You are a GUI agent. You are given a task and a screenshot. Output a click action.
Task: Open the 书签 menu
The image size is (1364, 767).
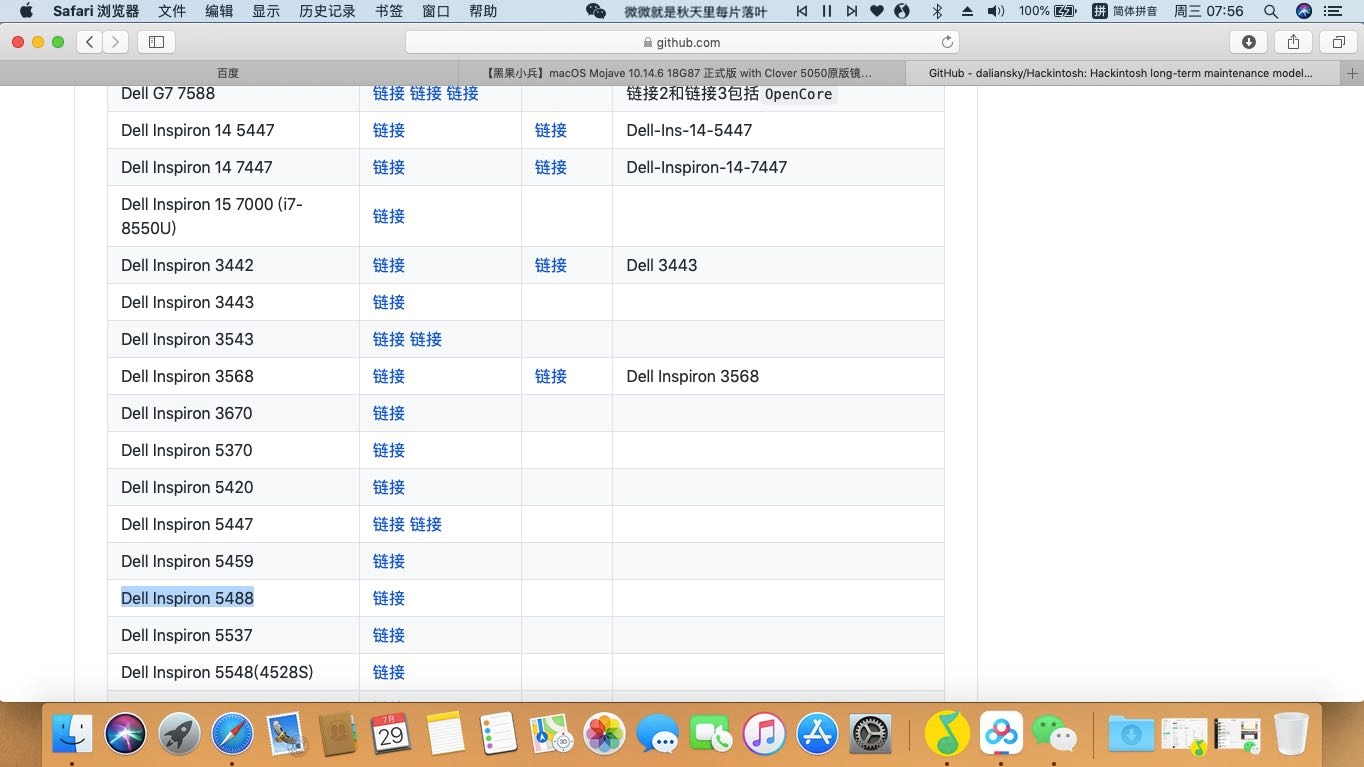[x=389, y=11]
